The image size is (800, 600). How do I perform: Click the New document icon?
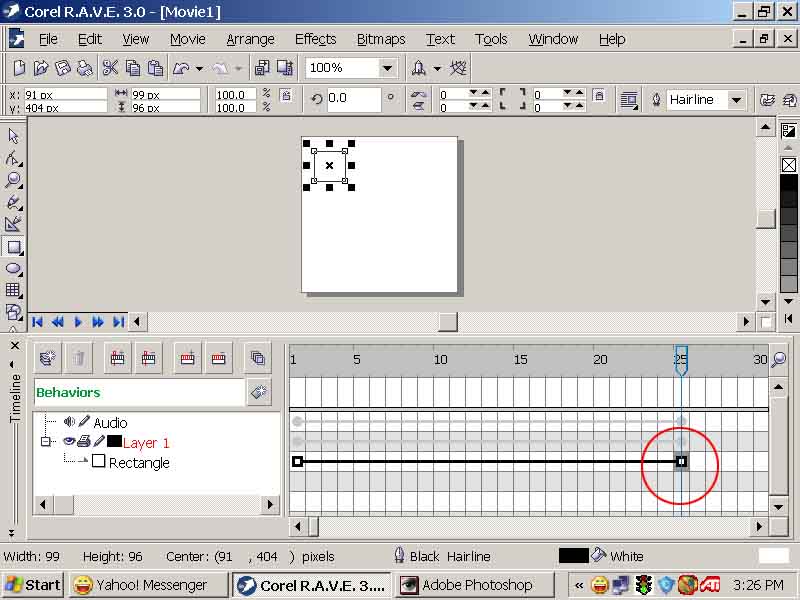tap(19, 68)
